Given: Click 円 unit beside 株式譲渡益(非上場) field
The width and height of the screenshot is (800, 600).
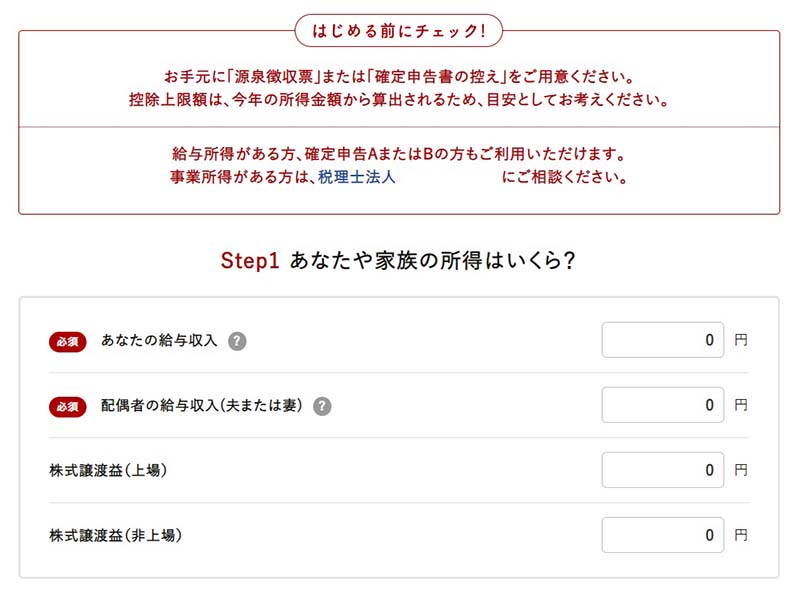Looking at the screenshot, I should [740, 535].
